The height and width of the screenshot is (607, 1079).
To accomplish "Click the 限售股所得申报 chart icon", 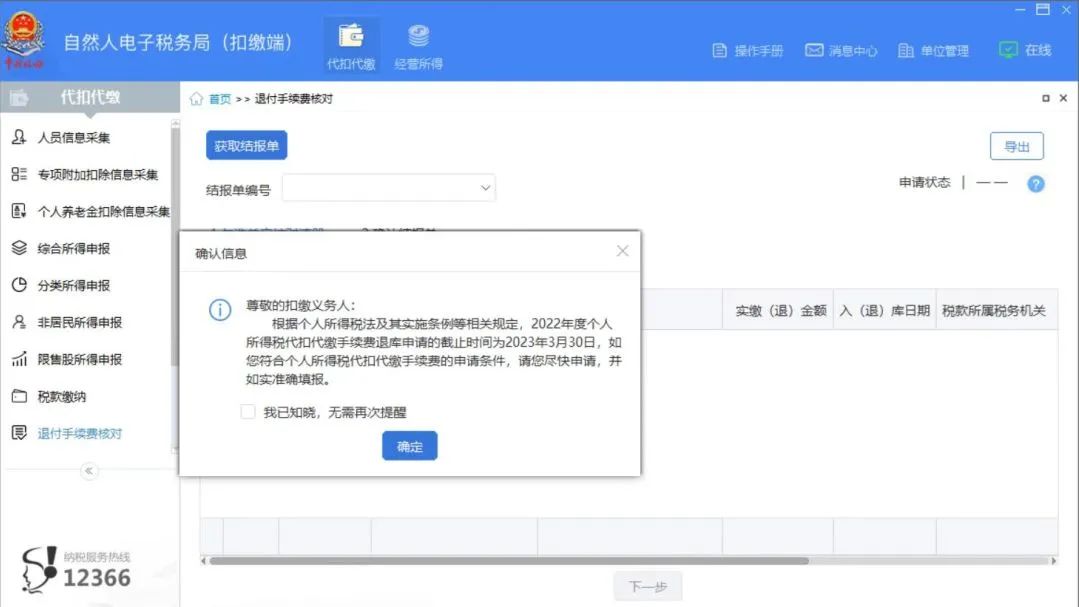I will (x=19, y=359).
